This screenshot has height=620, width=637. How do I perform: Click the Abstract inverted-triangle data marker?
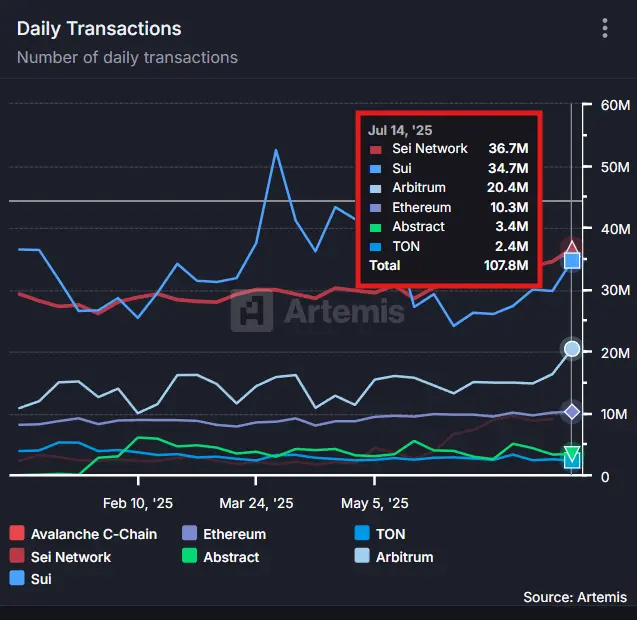572,454
